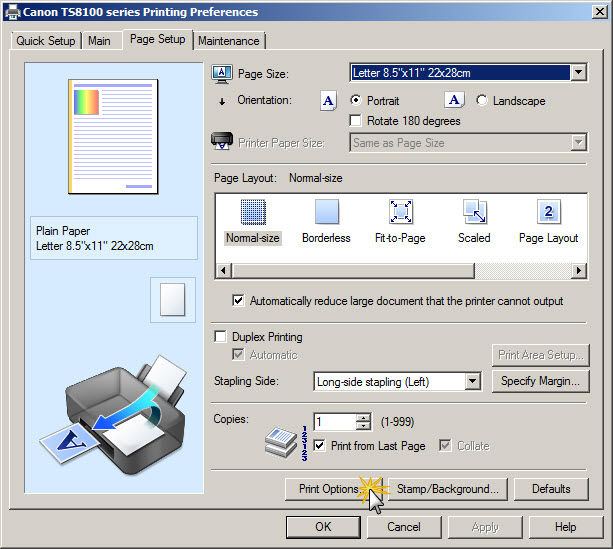
Task: Click the landscape orientation page icon
Action: (454, 101)
